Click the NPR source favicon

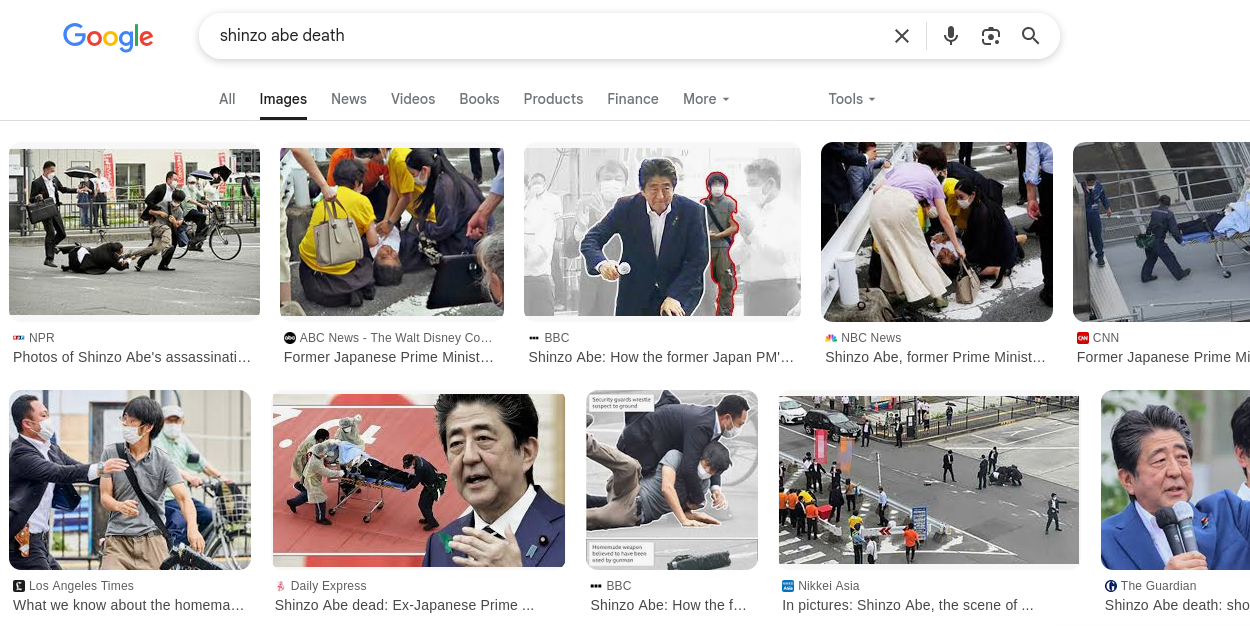[x=19, y=338]
